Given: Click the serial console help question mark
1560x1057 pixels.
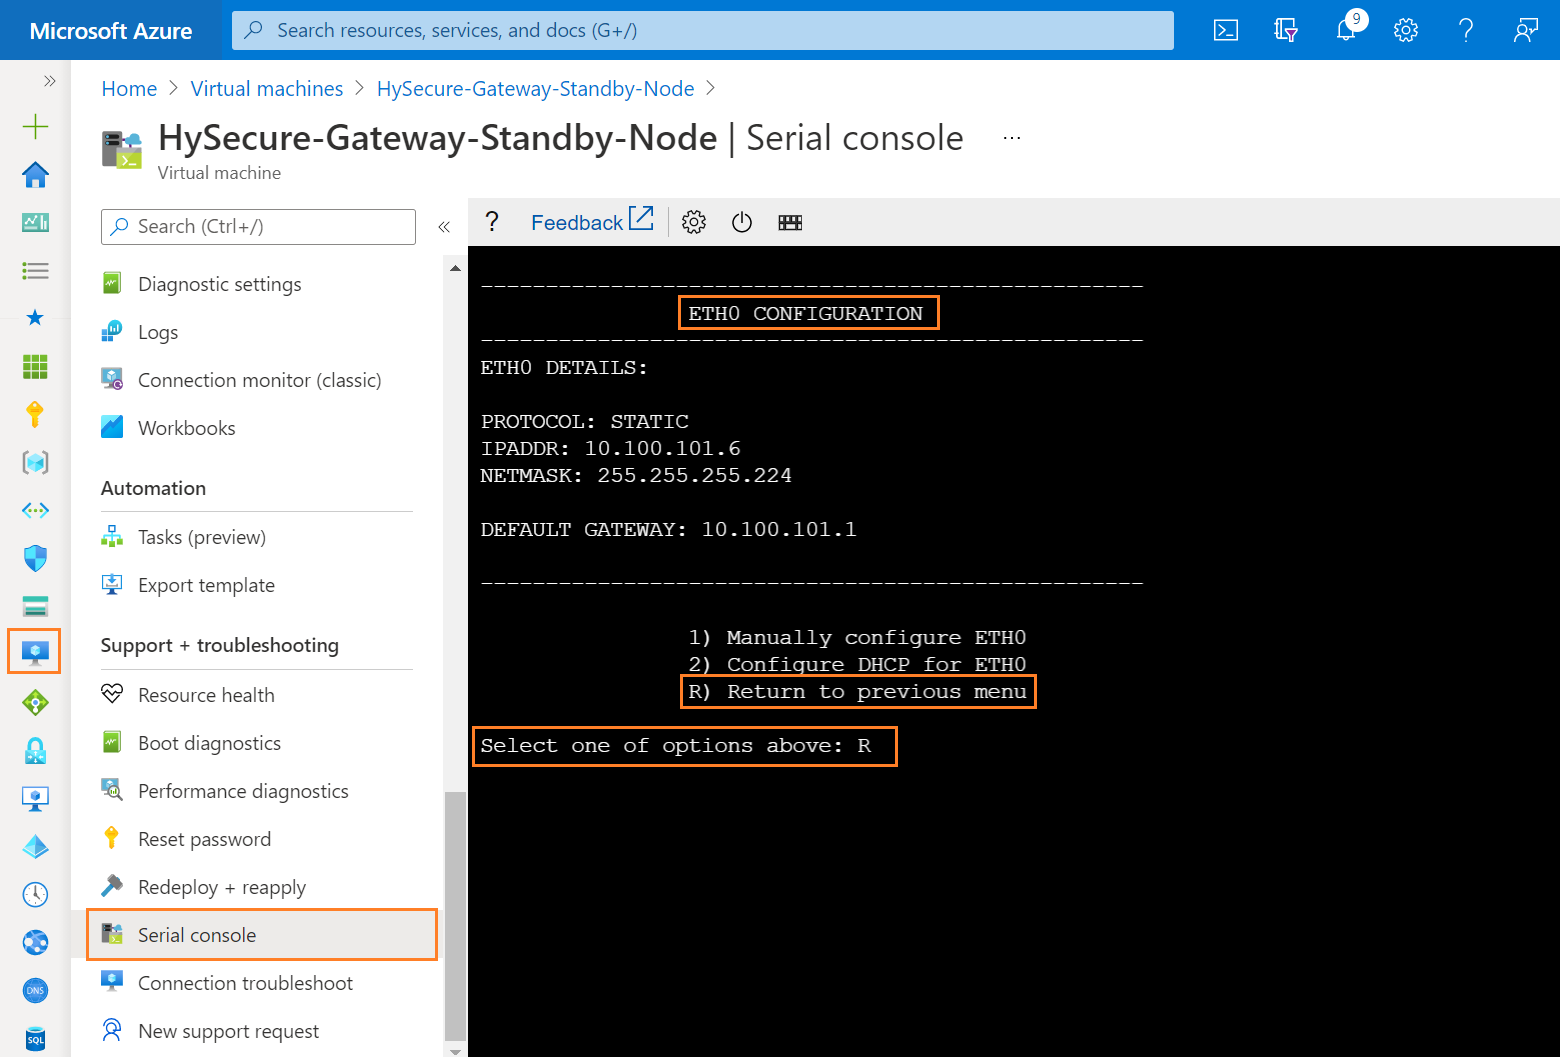Looking at the screenshot, I should [491, 221].
